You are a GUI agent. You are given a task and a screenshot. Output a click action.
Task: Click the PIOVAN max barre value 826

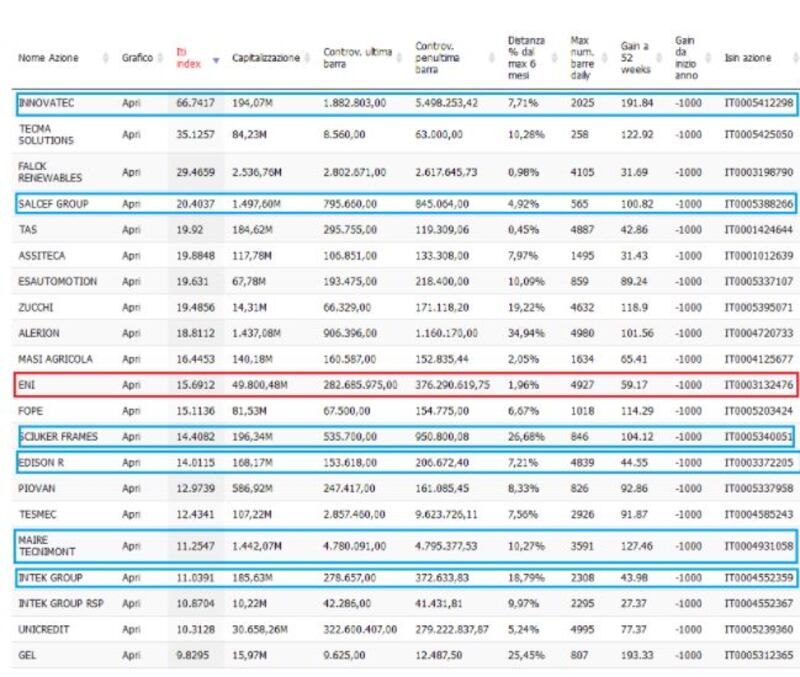coord(580,489)
